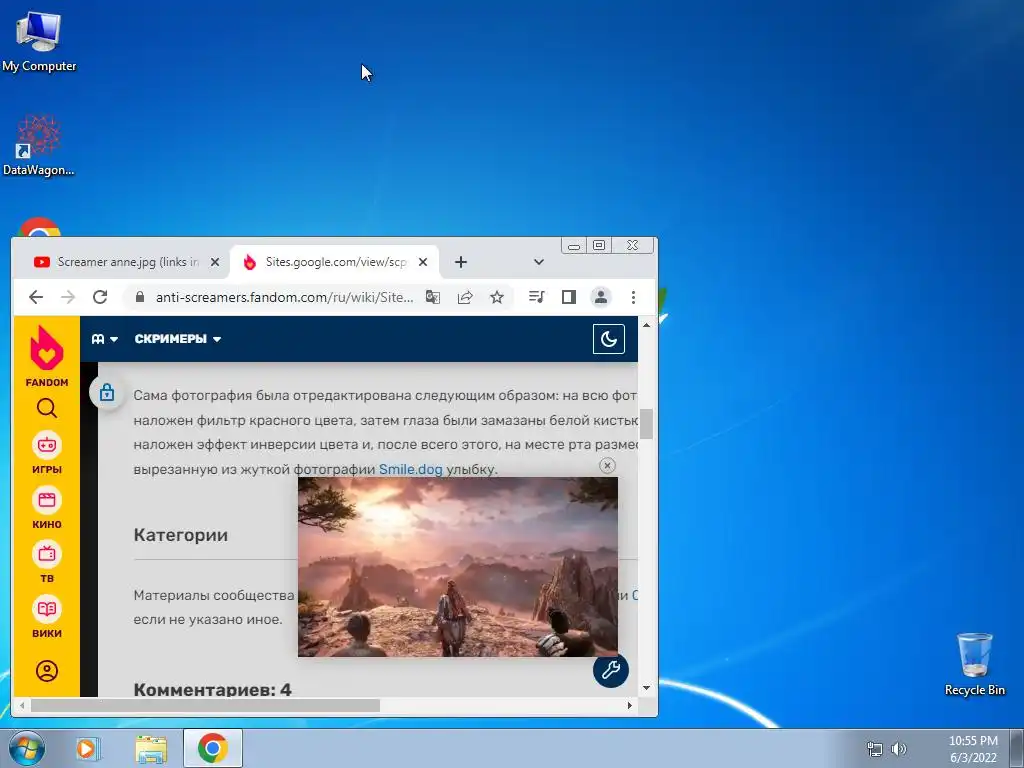Click the vertical scrollbar thumb
Screen dimensions: 1024x768
tap(647, 424)
